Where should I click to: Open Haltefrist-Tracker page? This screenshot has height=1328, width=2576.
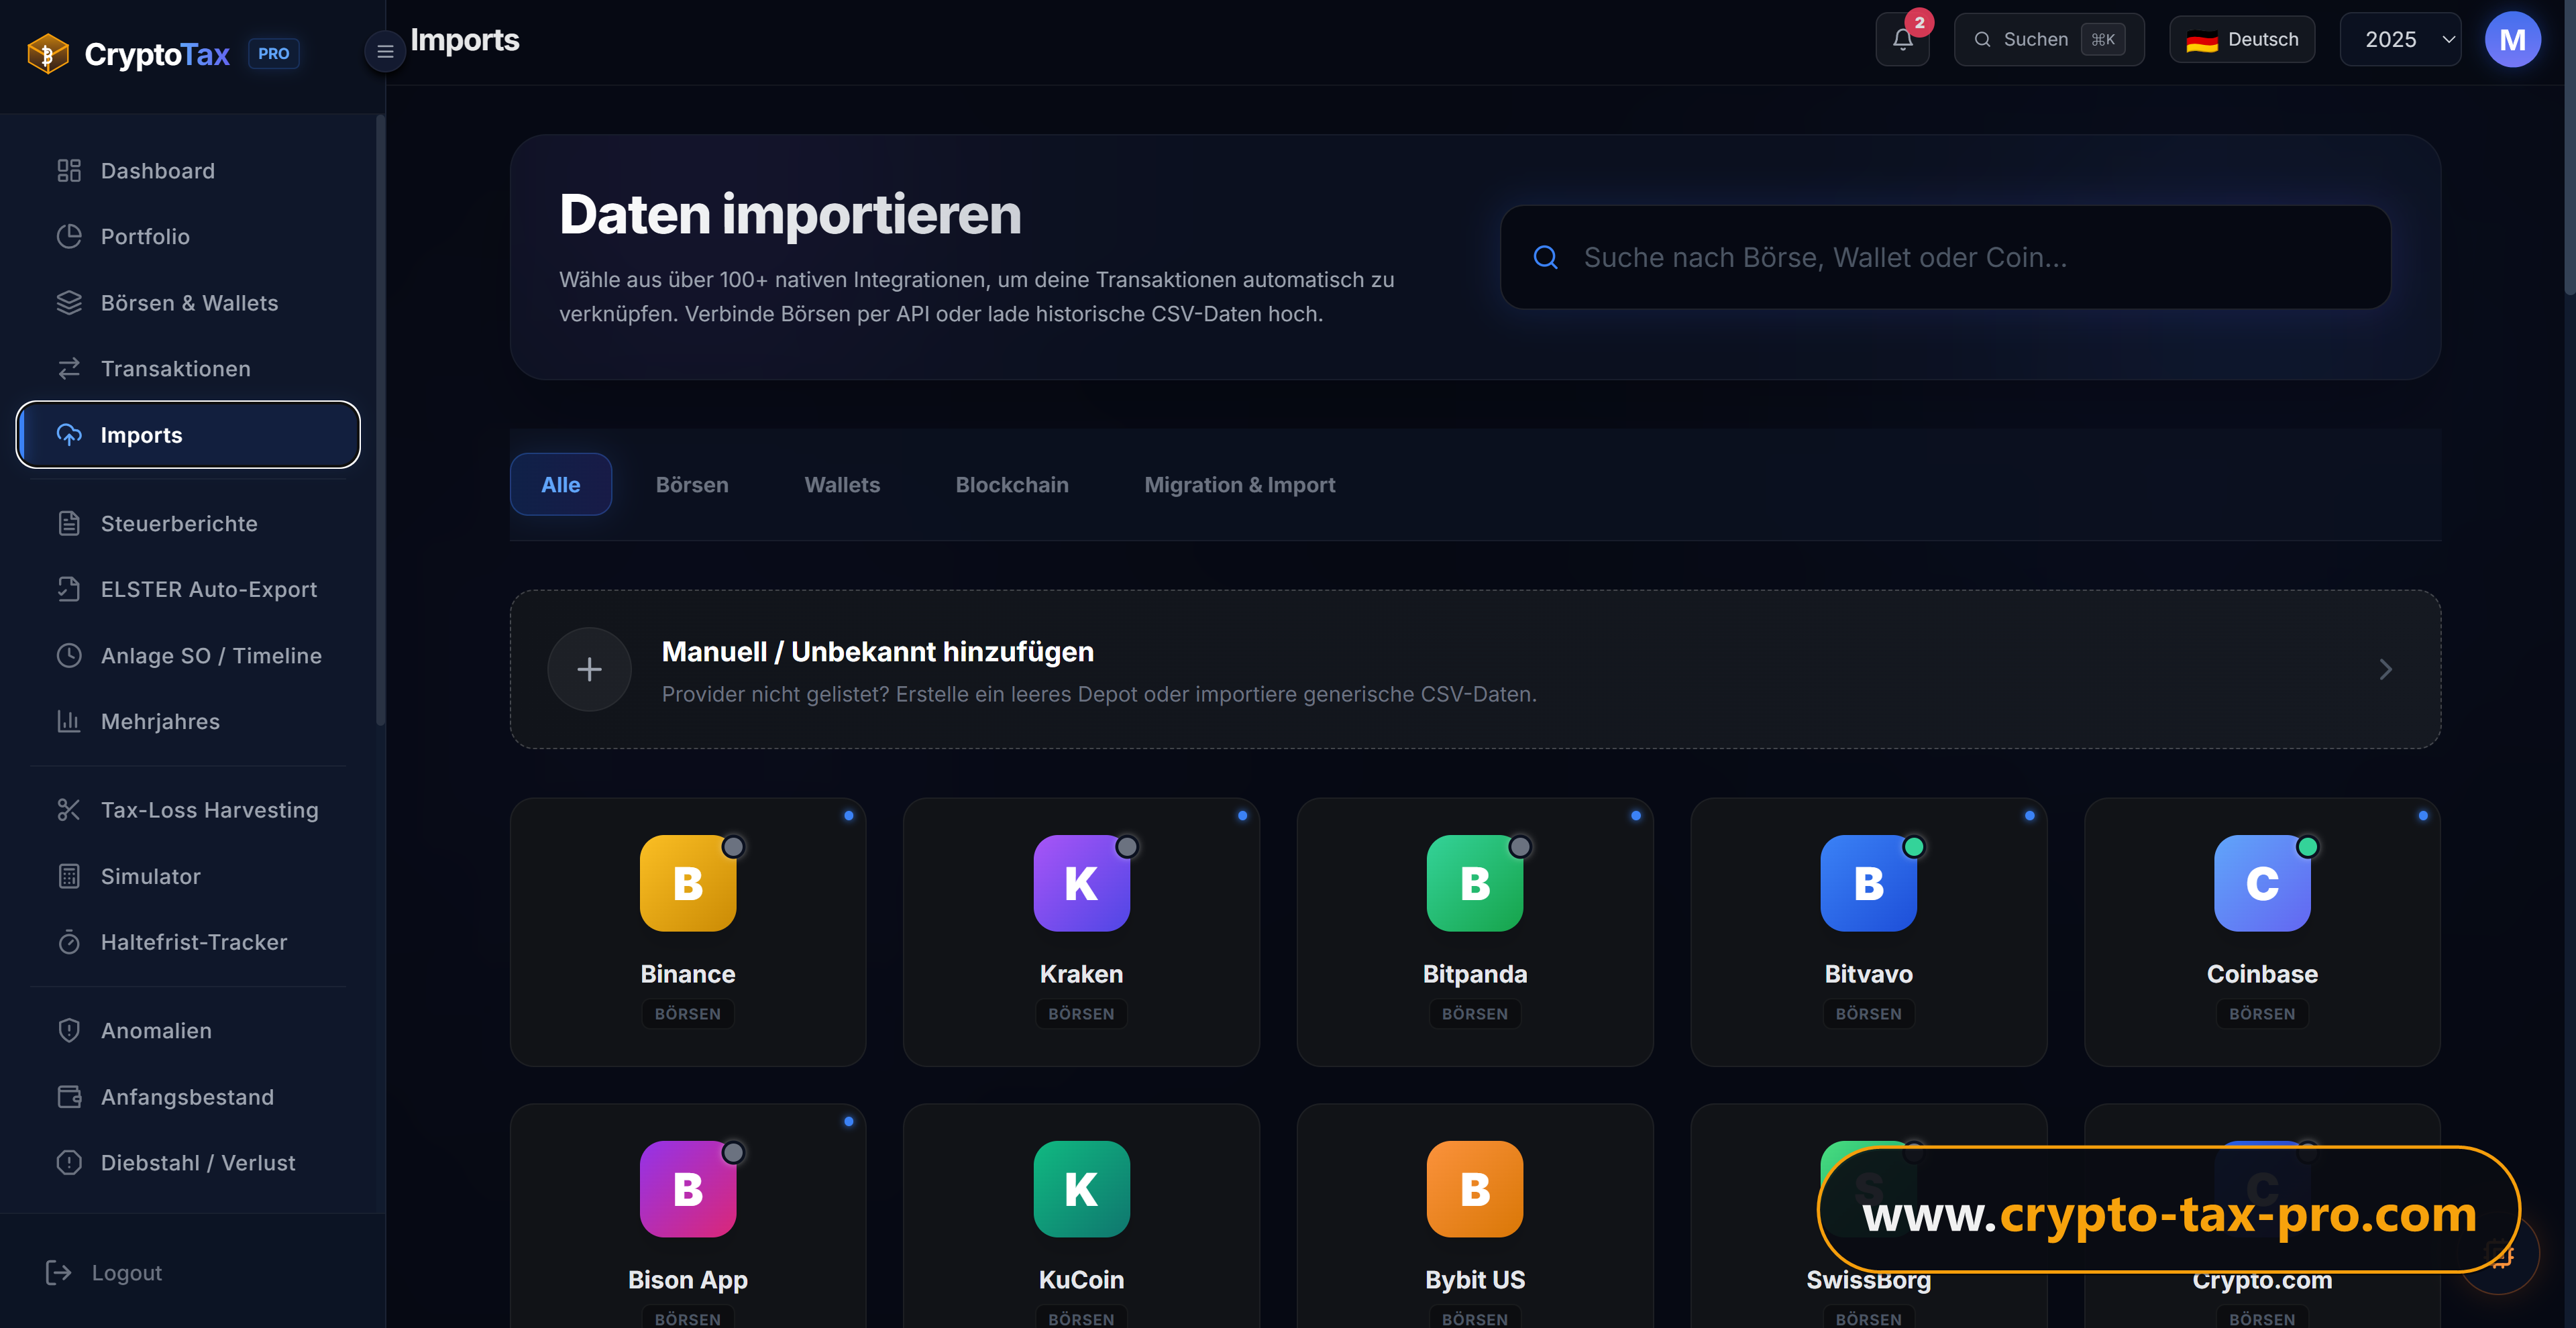click(x=188, y=943)
